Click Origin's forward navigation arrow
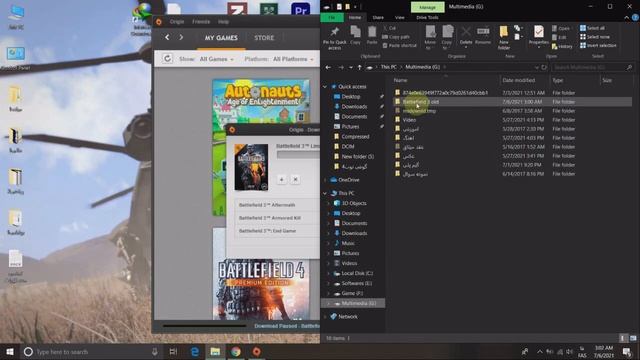Image resolution: width=640 pixels, height=360 pixels. pos(181,38)
